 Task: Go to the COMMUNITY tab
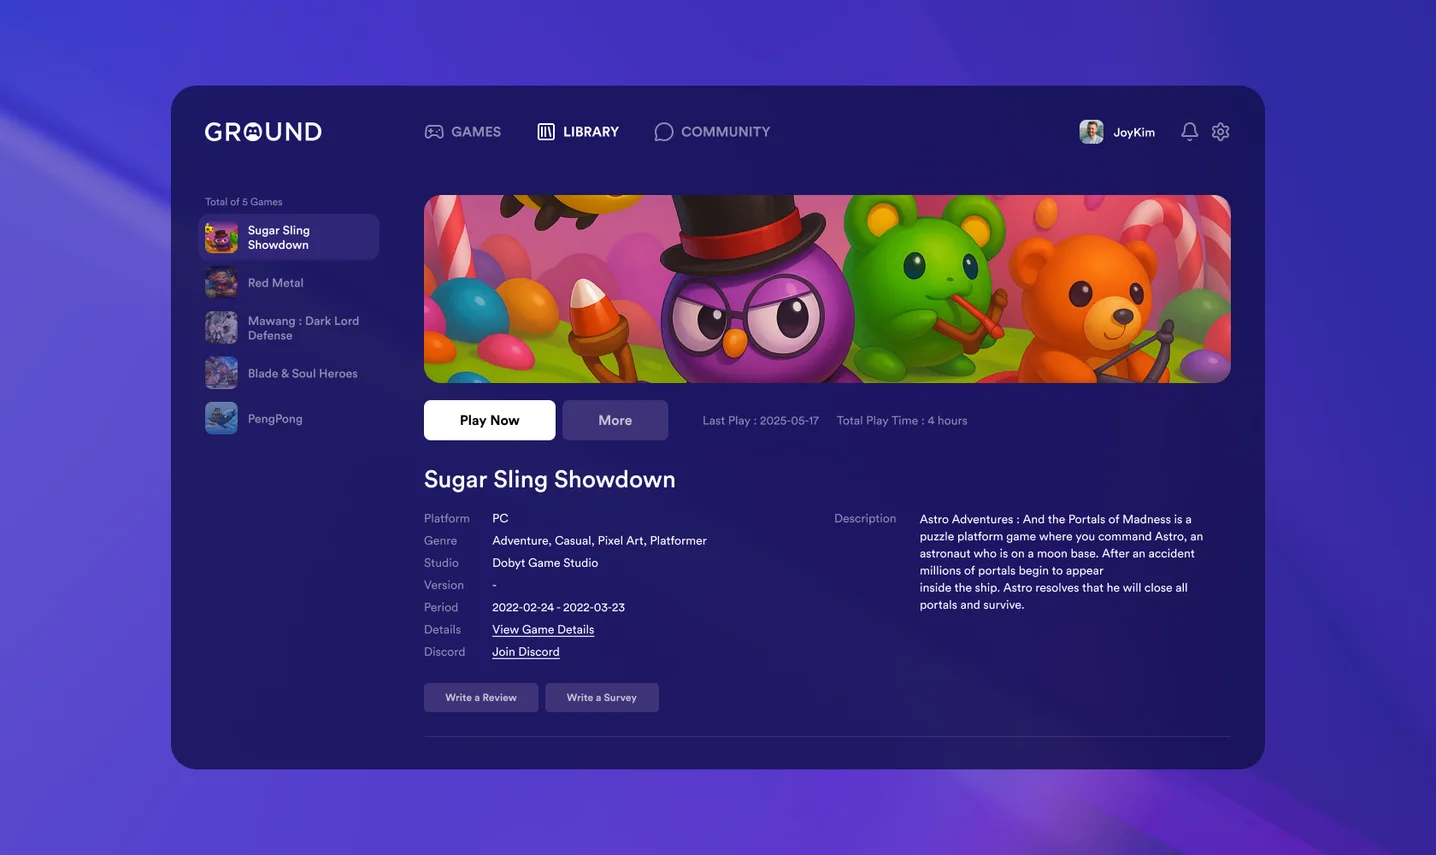pos(712,132)
